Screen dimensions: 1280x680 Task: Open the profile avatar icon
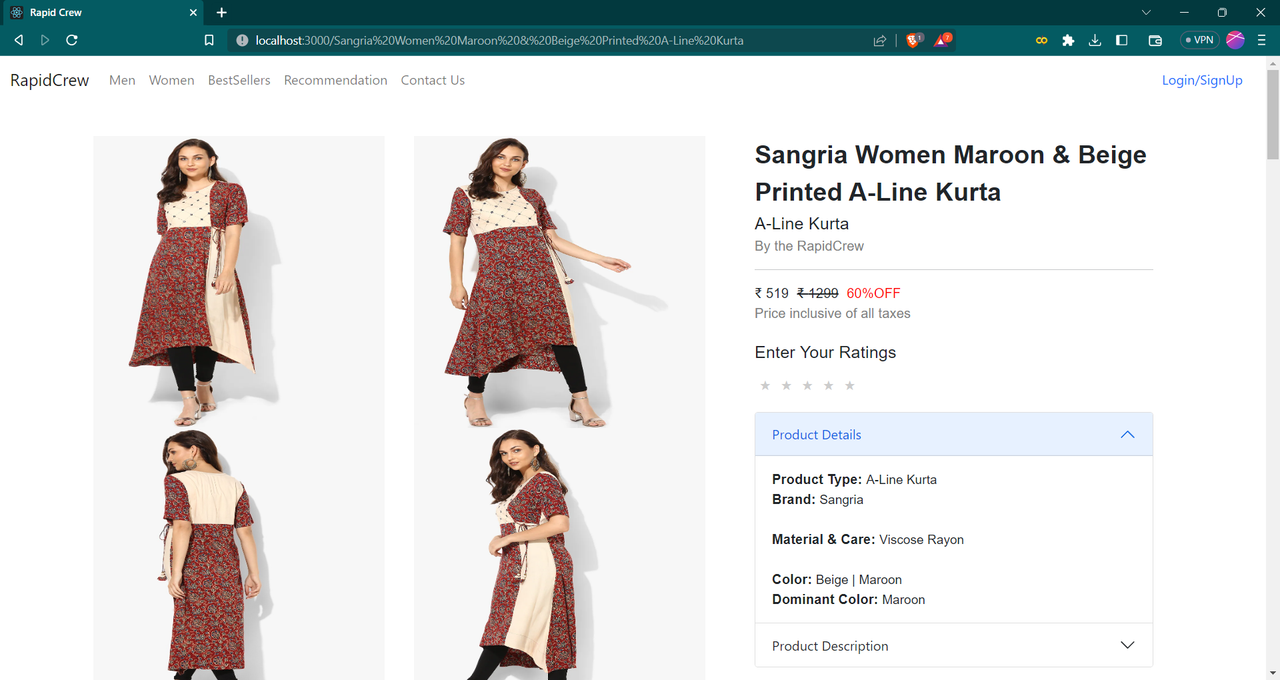1235,40
